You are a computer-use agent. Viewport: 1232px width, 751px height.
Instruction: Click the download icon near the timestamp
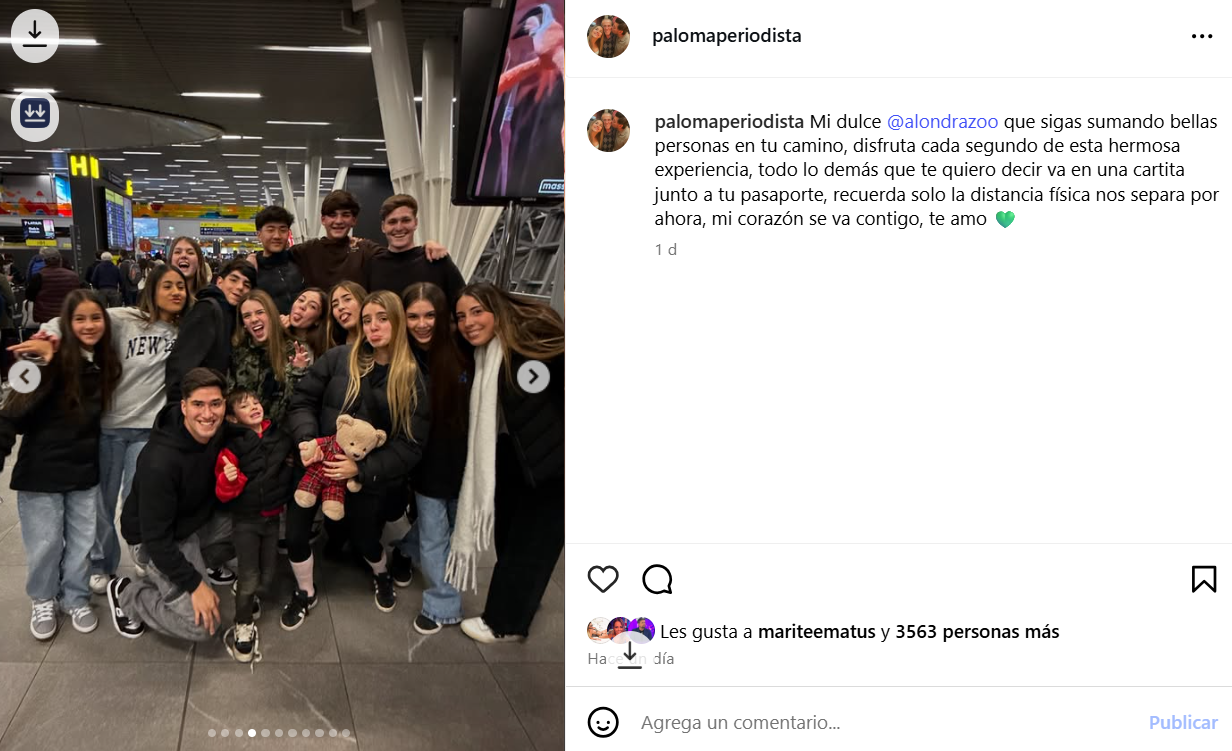630,653
